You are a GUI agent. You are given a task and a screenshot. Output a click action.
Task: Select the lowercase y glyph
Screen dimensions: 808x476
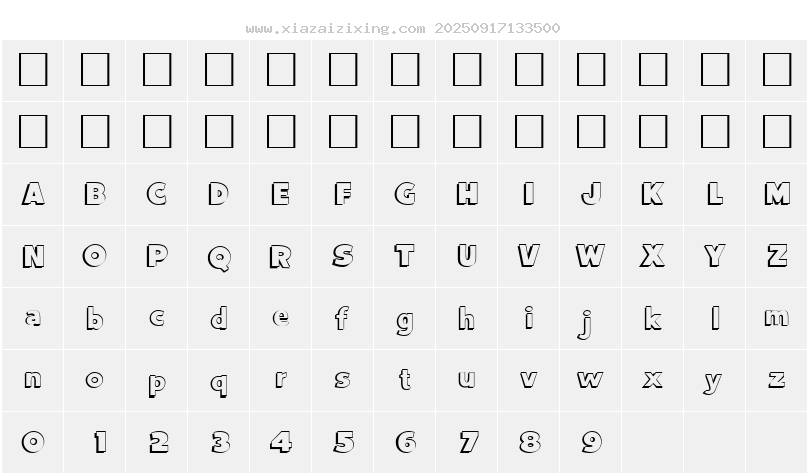coord(715,382)
